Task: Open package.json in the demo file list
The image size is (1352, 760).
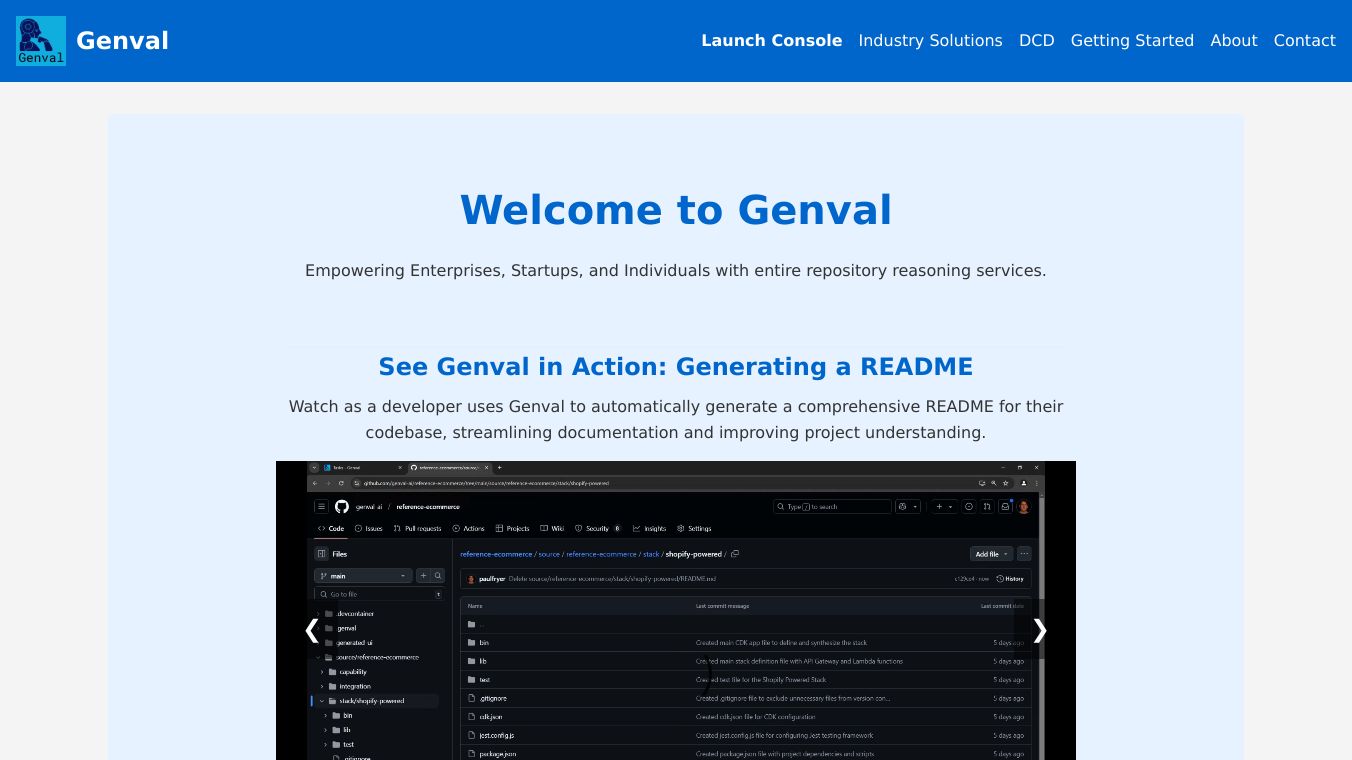Action: [497, 754]
